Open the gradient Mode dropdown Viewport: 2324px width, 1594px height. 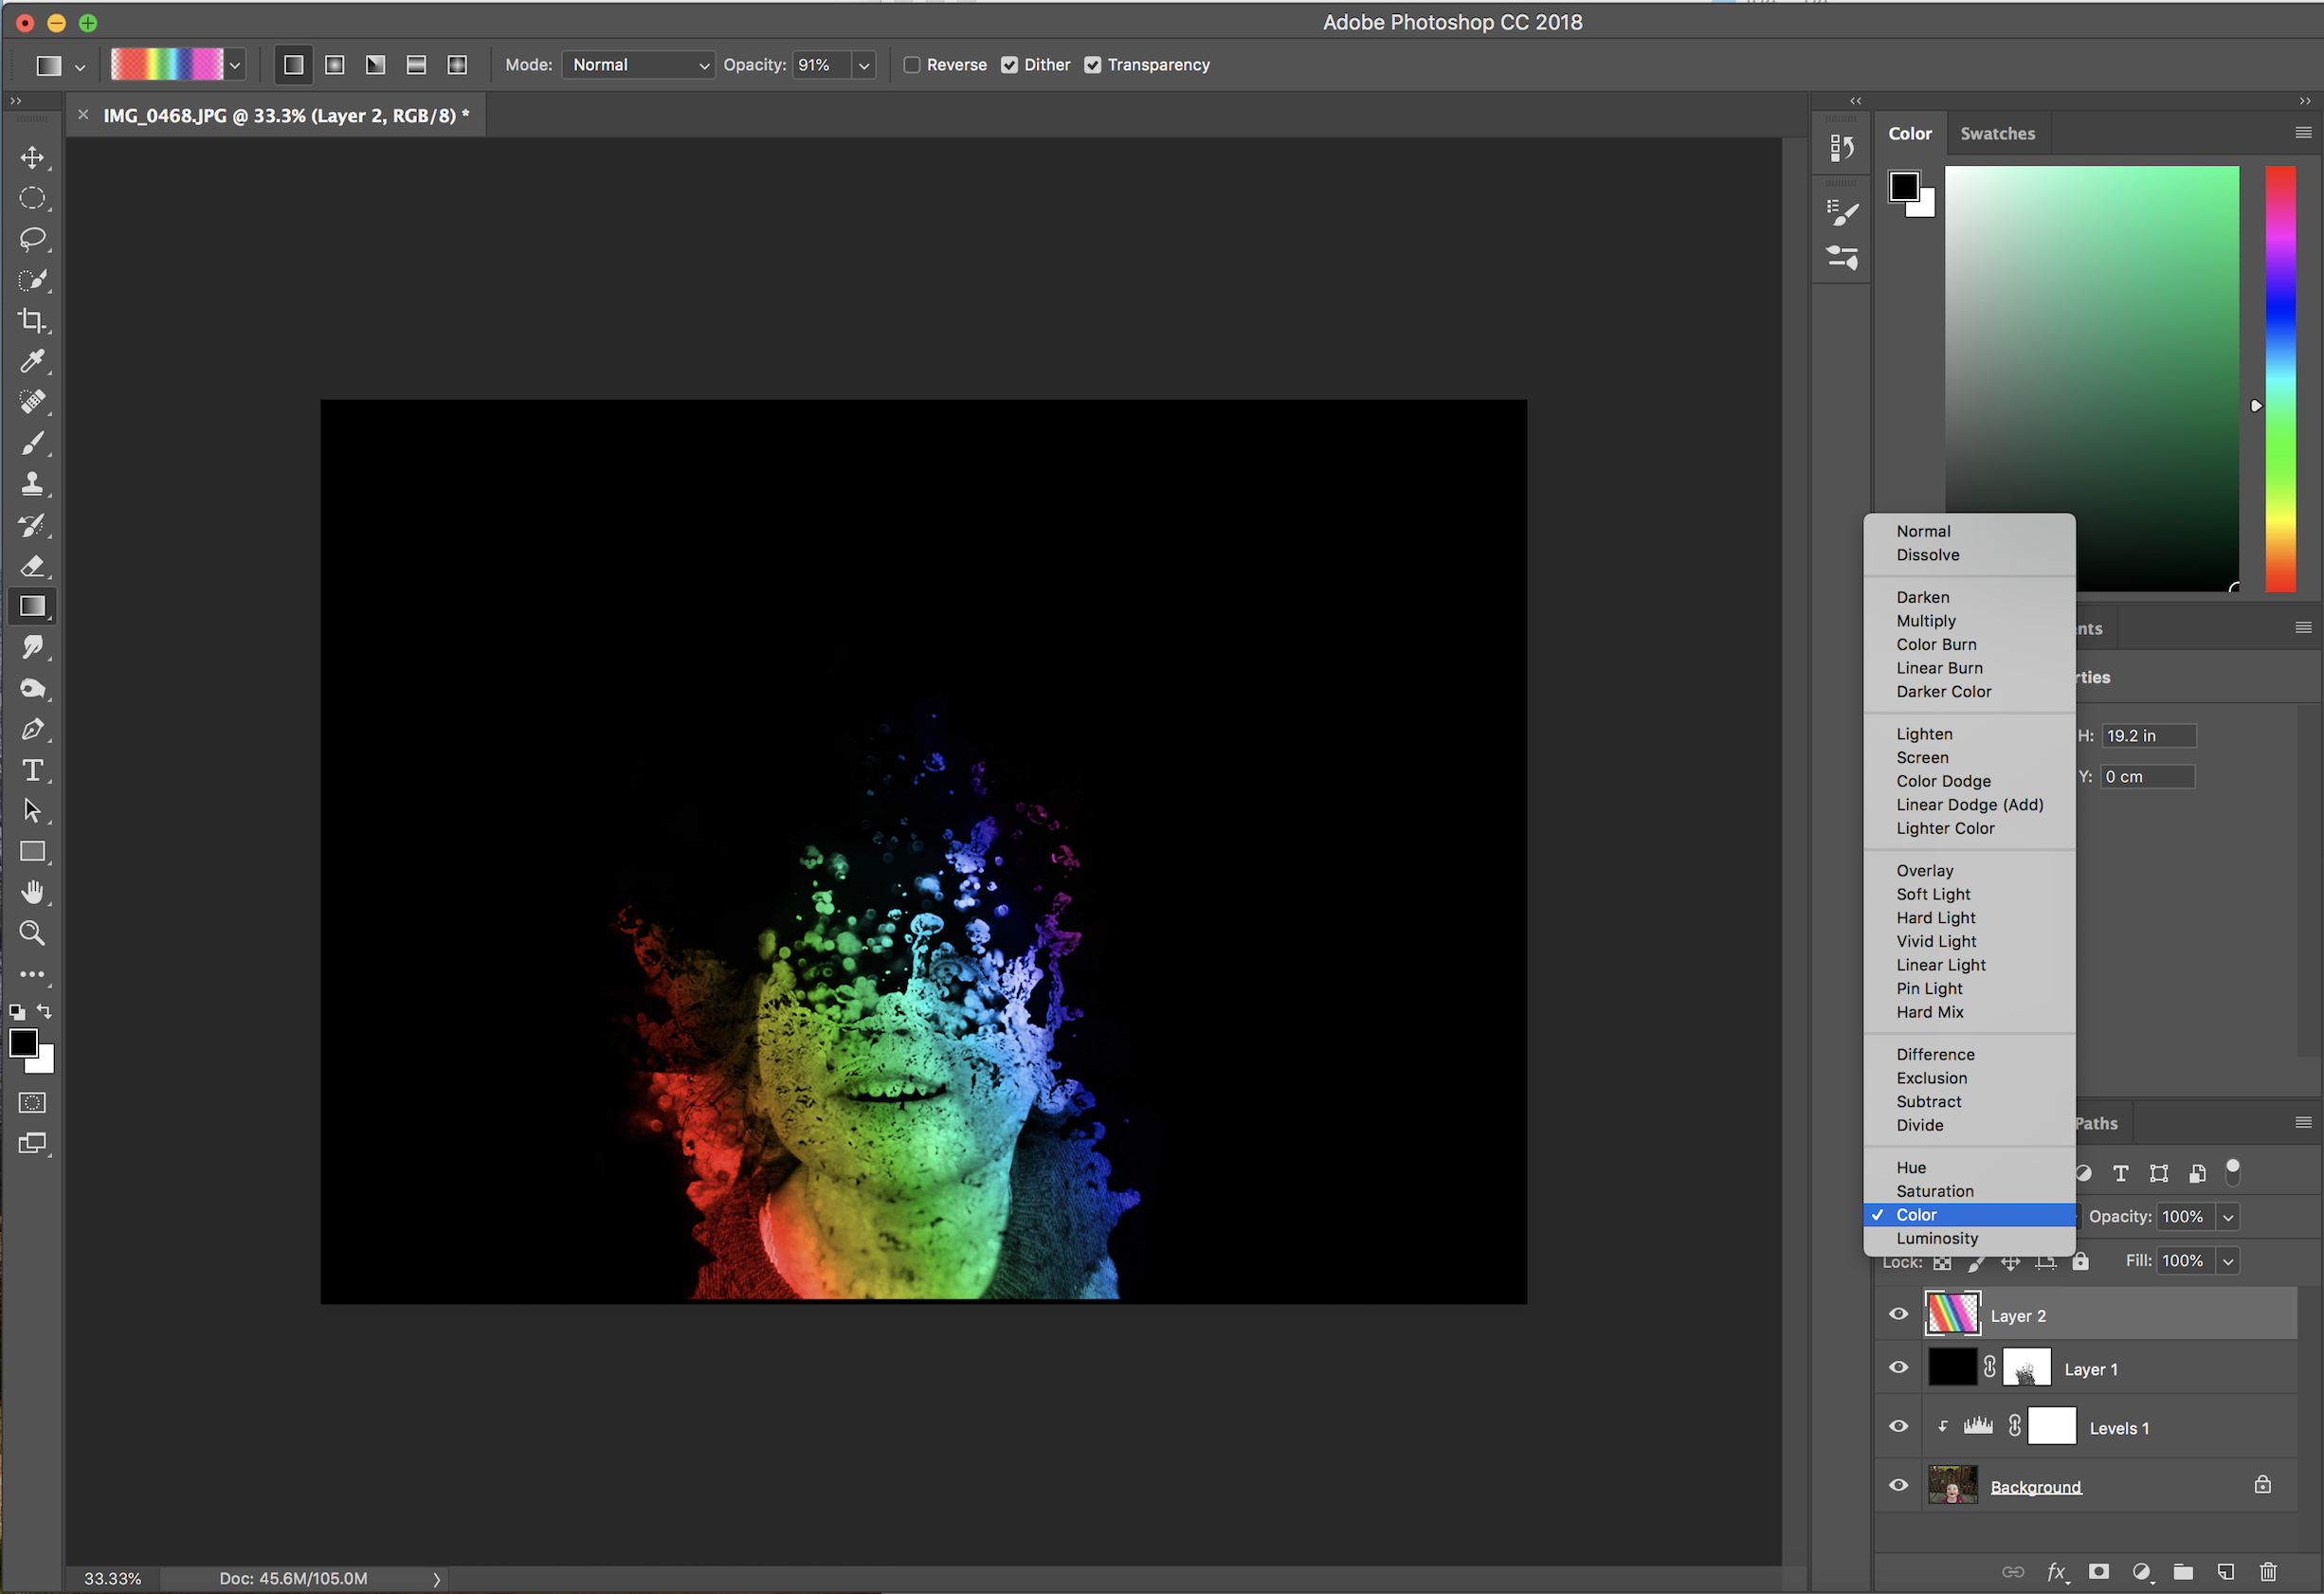click(638, 65)
